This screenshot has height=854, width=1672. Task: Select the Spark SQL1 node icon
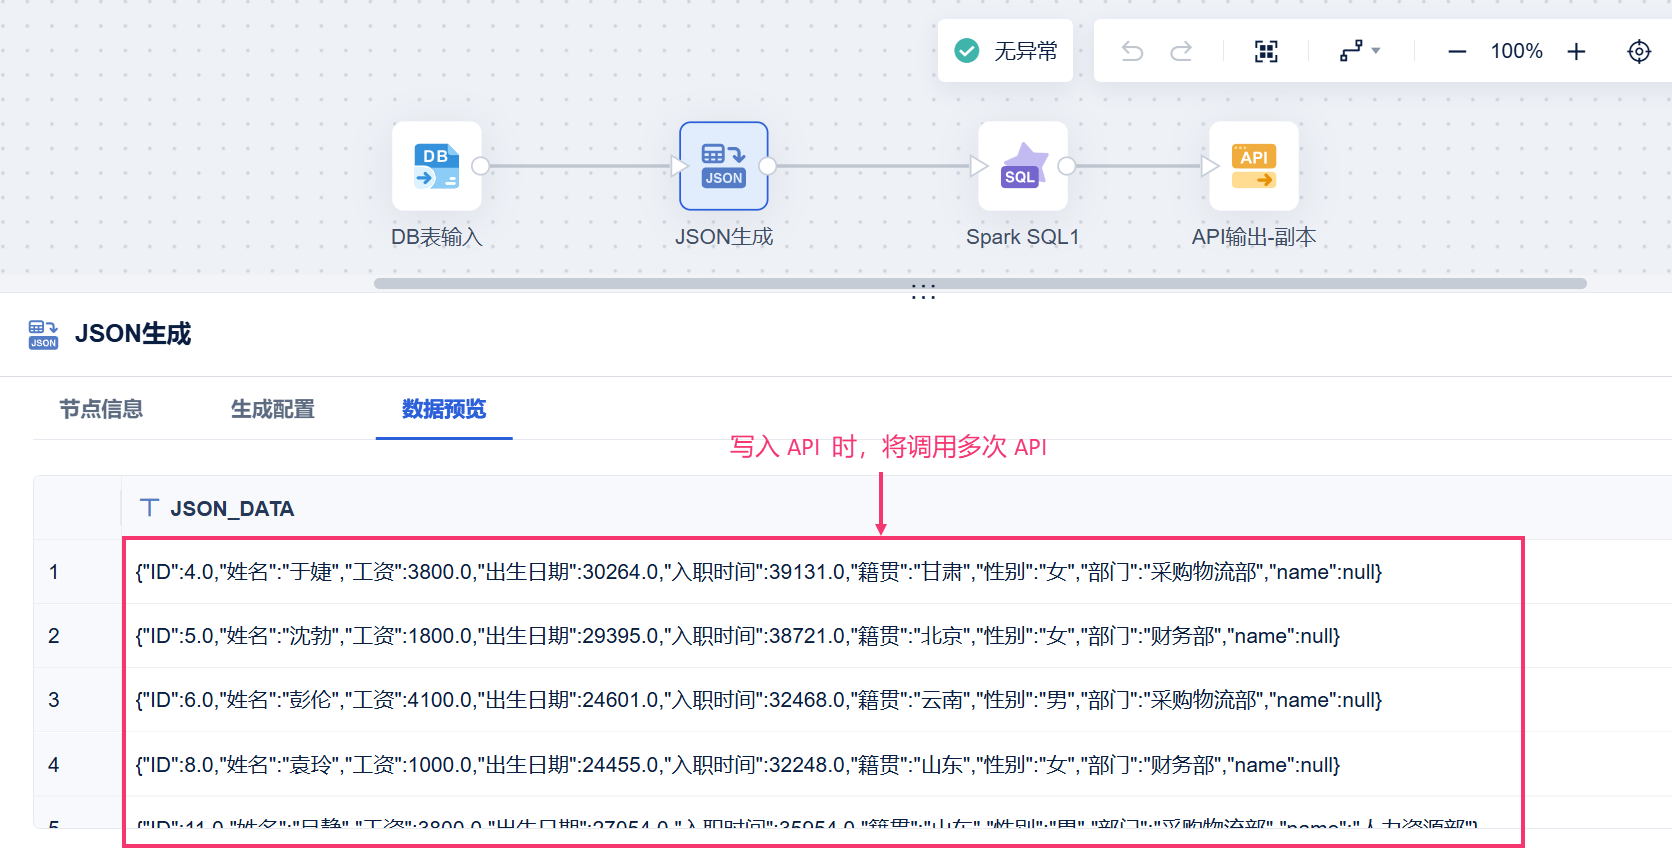1023,166
